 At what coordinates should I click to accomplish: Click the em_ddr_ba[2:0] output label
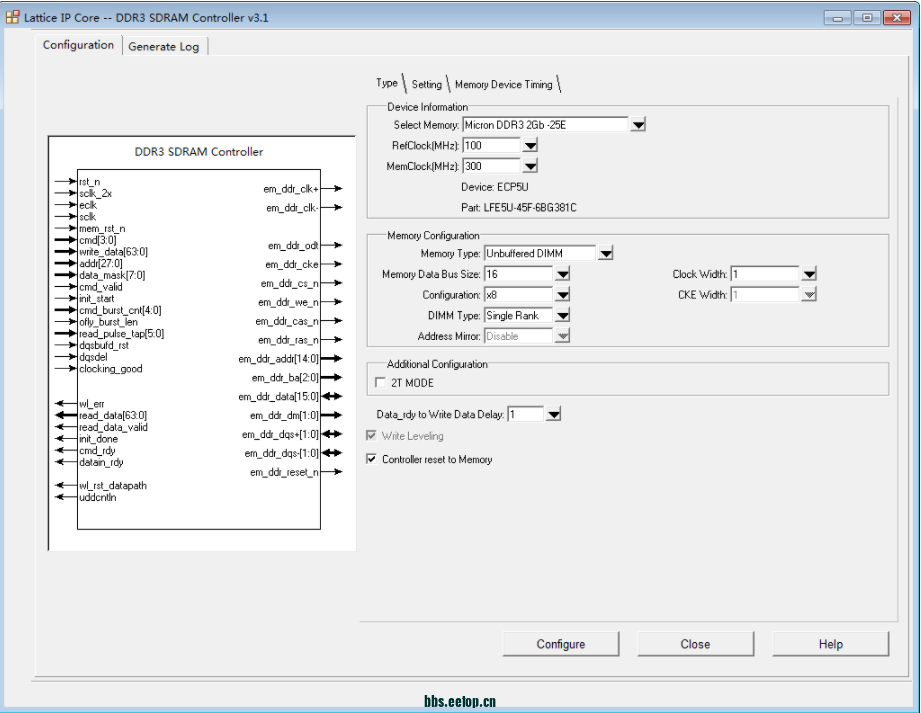click(x=285, y=378)
